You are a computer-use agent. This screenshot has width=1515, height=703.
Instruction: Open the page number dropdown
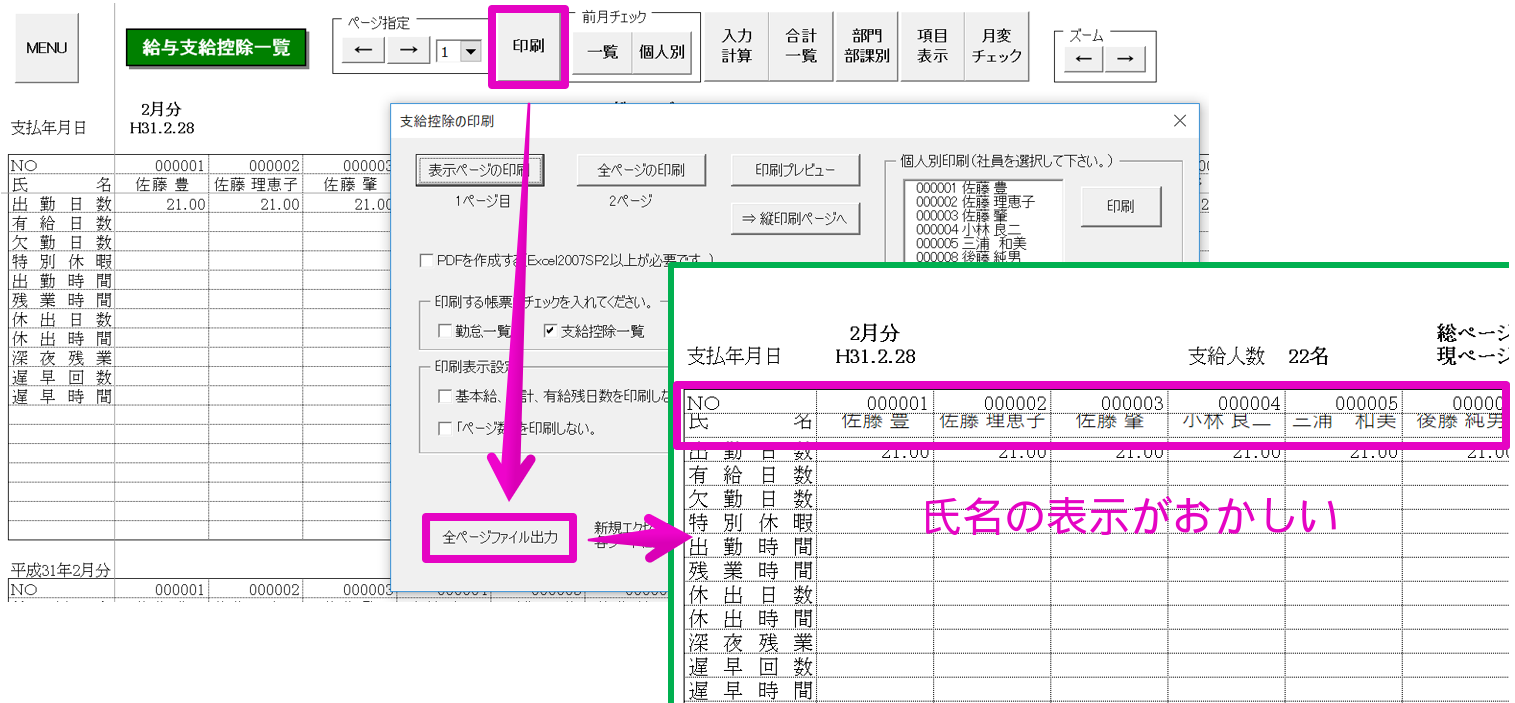point(470,52)
